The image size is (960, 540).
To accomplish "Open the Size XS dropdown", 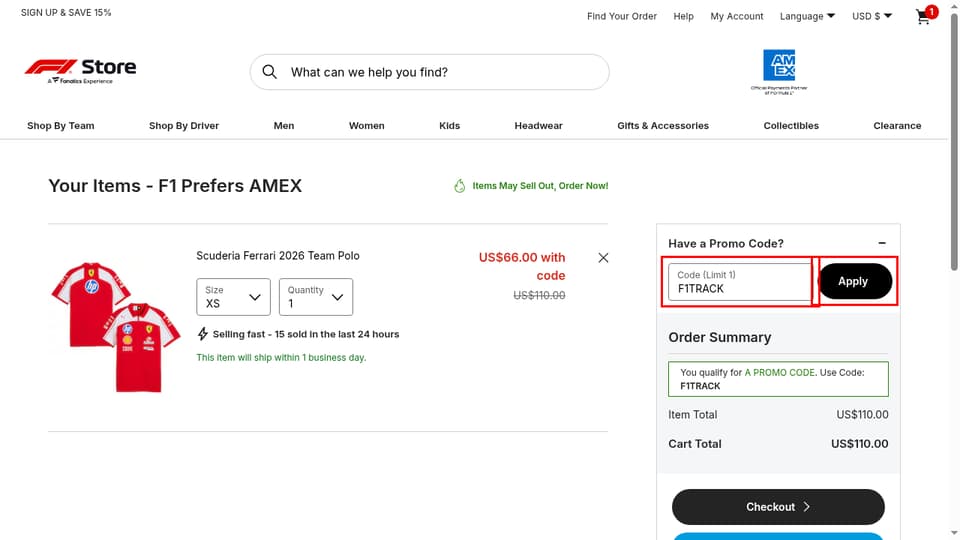I will click(x=233, y=297).
